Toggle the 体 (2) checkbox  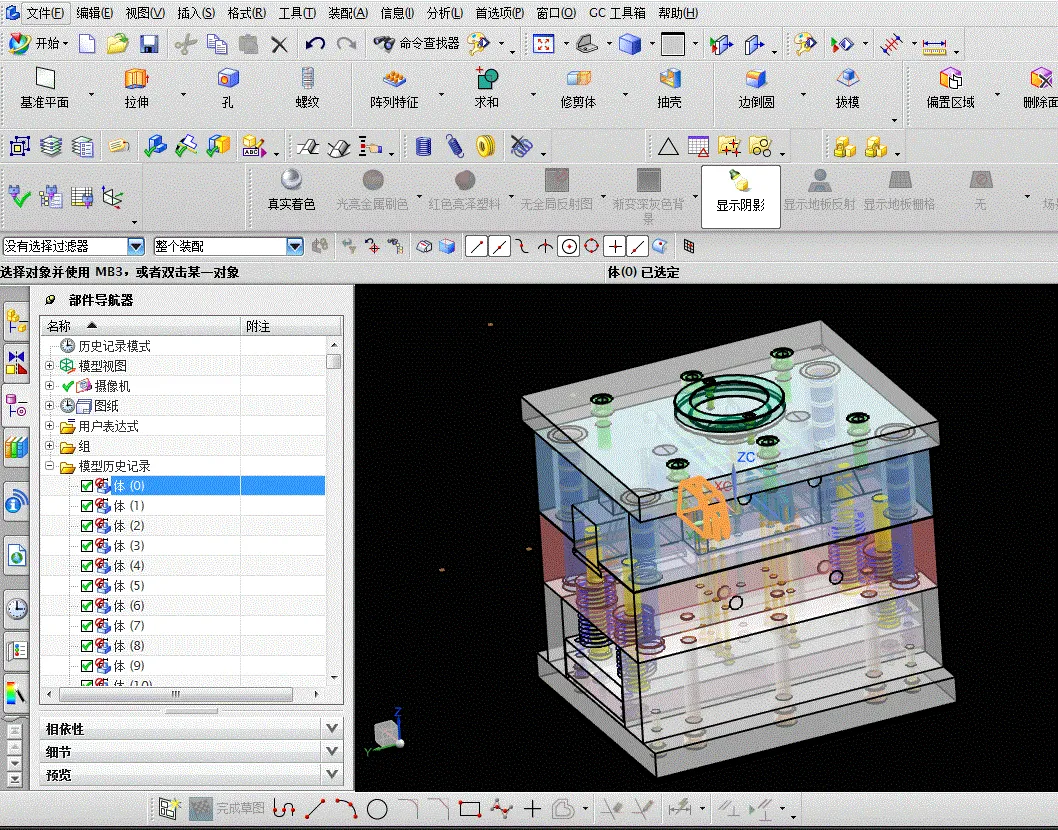tap(87, 526)
